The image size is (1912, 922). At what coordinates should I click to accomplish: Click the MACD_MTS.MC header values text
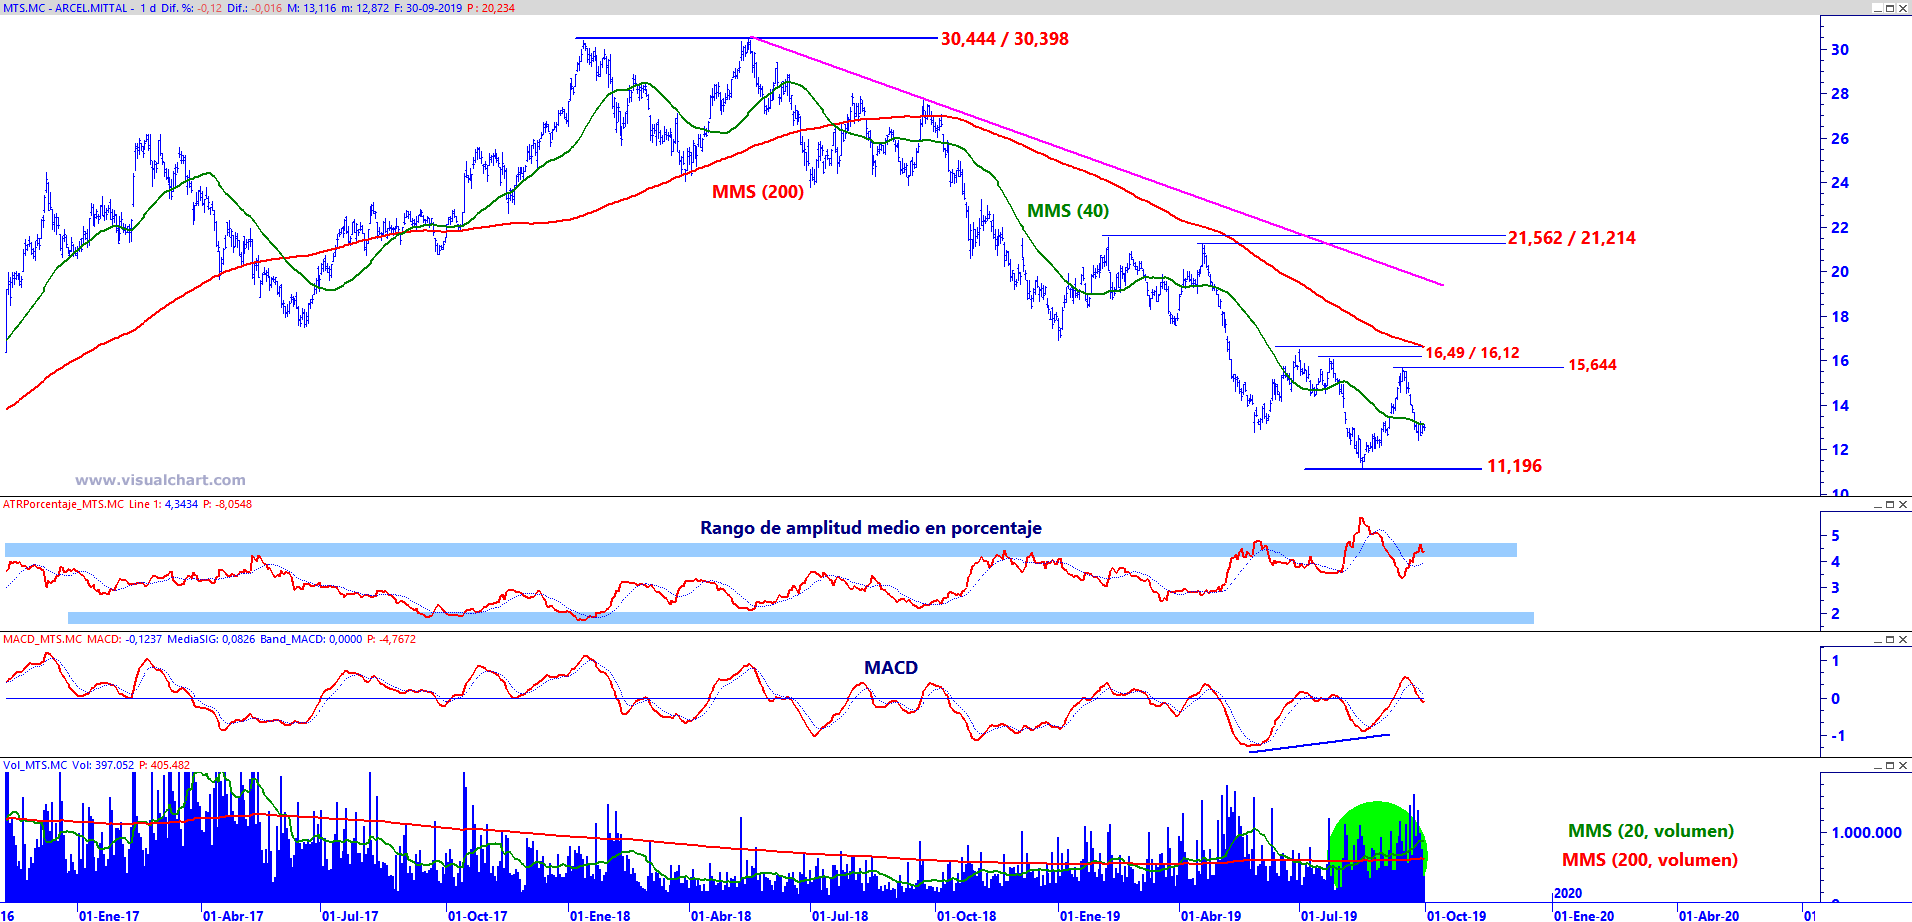tap(209, 639)
